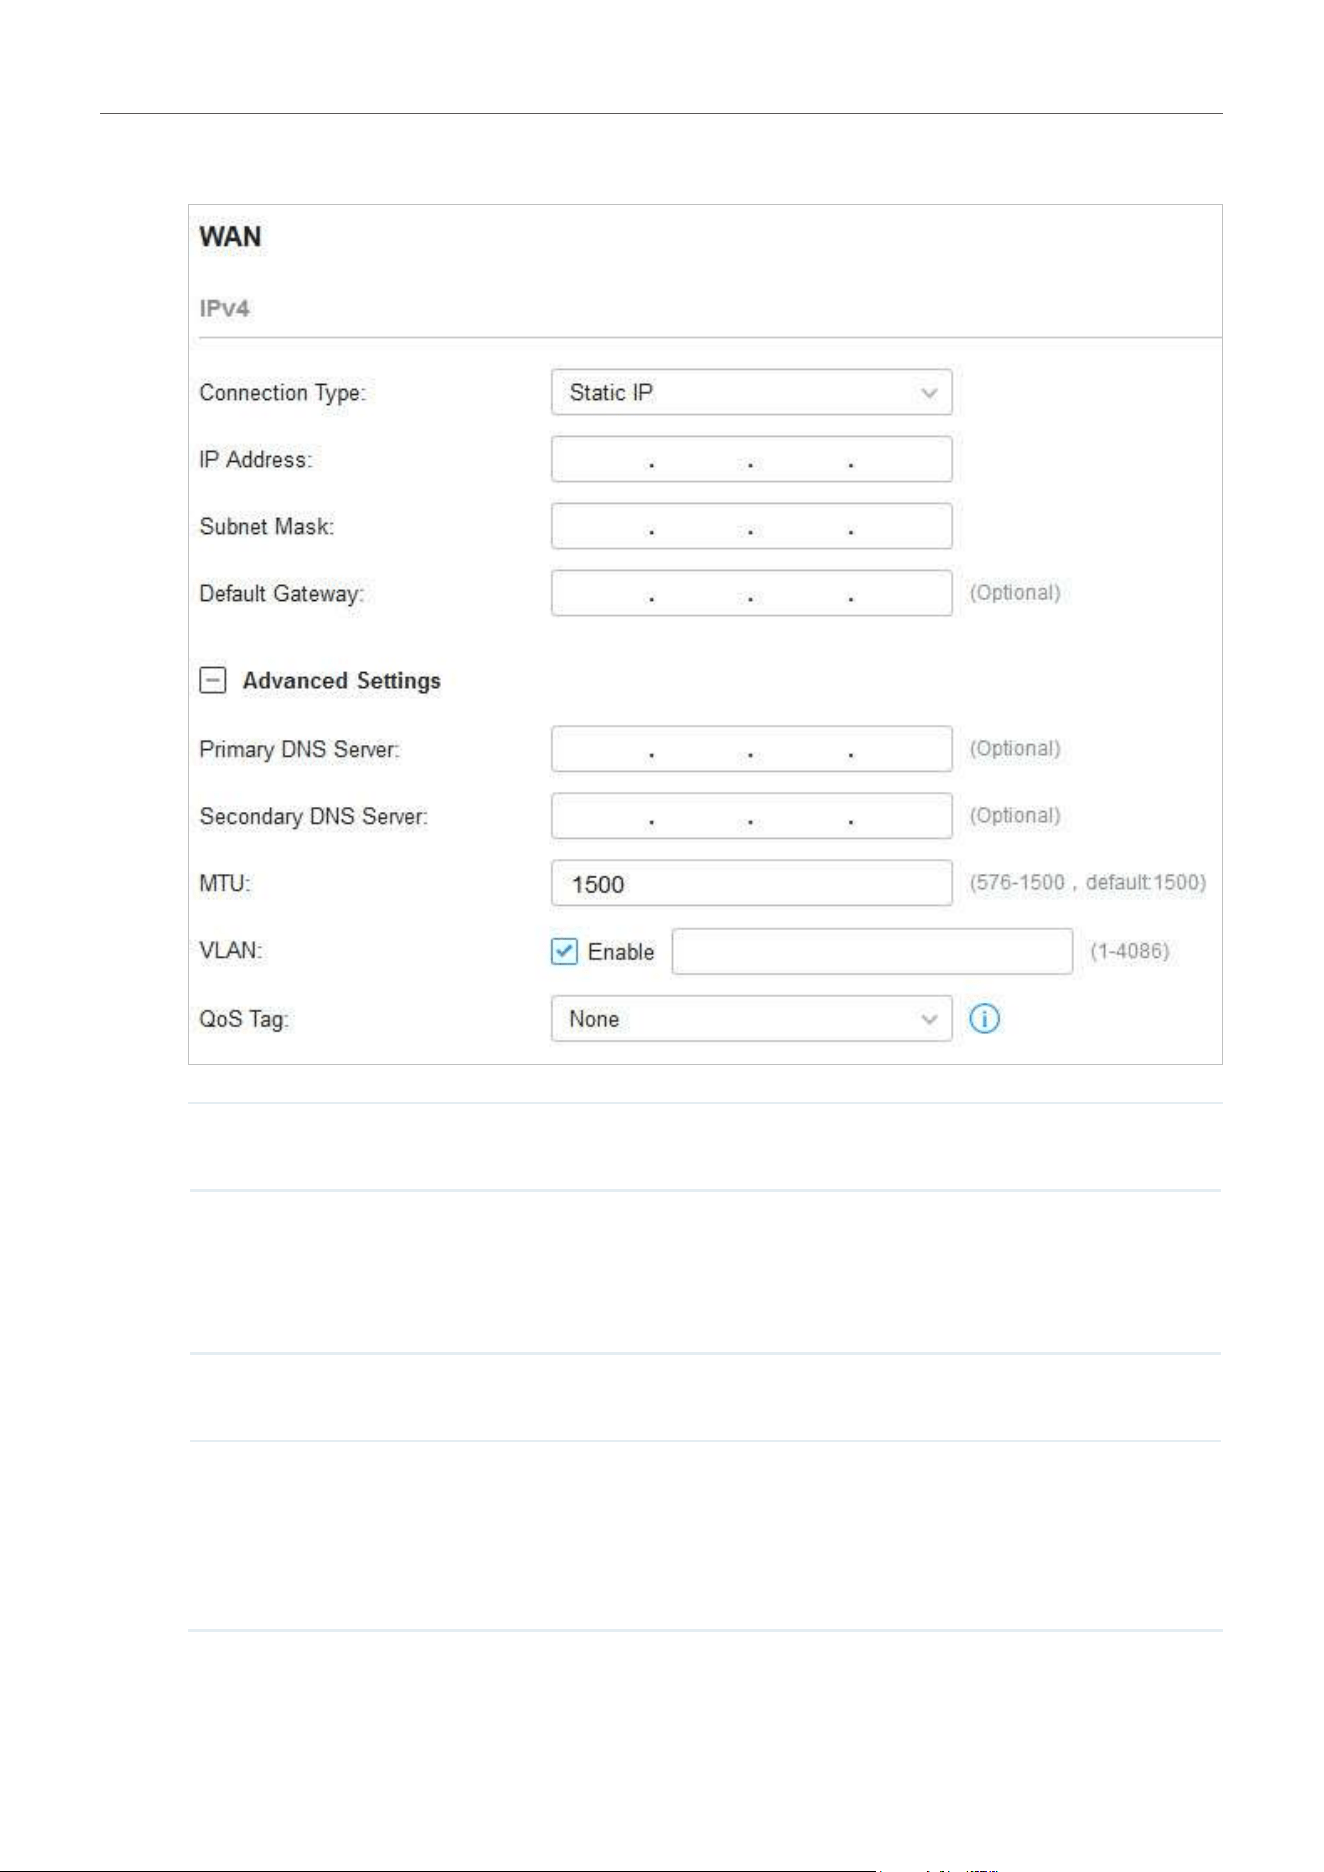Click the Advanced Settings label
This screenshot has height=1872, width=1324.
[342, 681]
